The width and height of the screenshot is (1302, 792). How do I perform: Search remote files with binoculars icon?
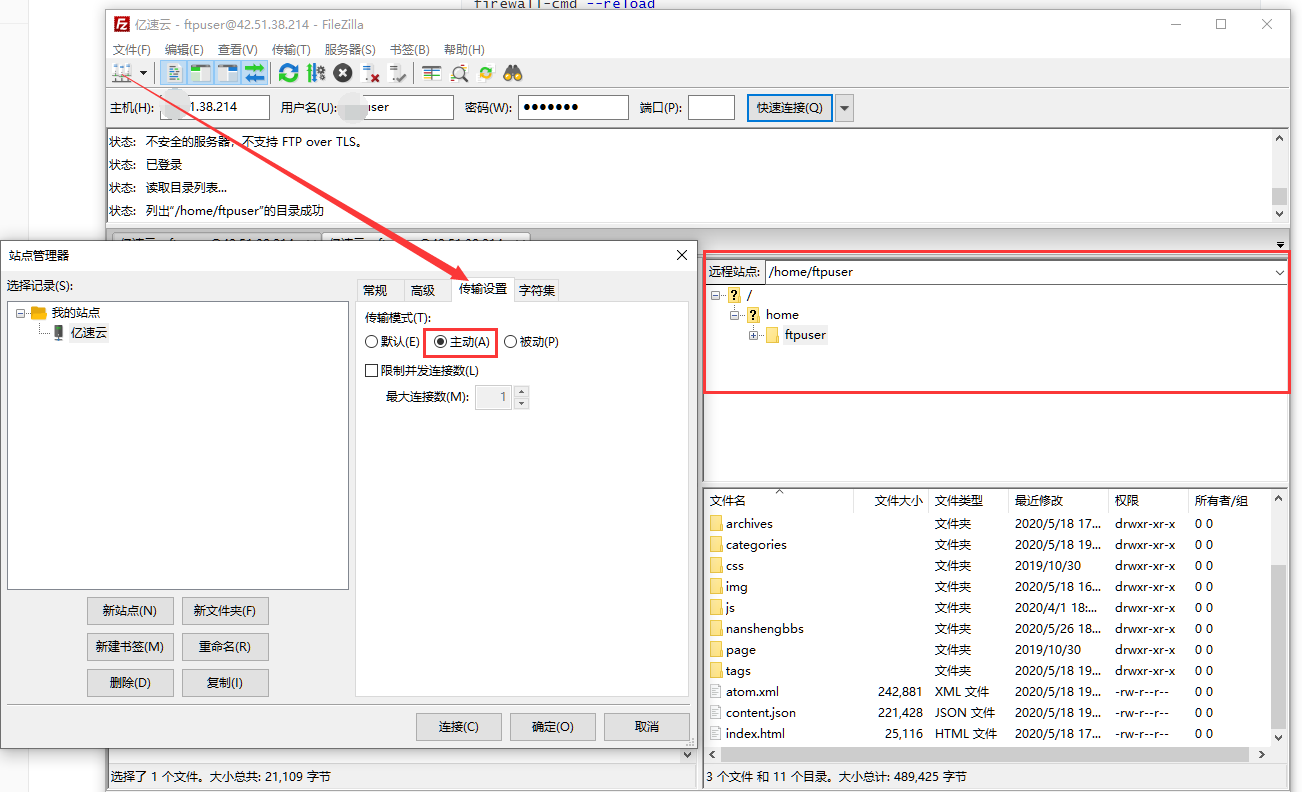pos(513,73)
